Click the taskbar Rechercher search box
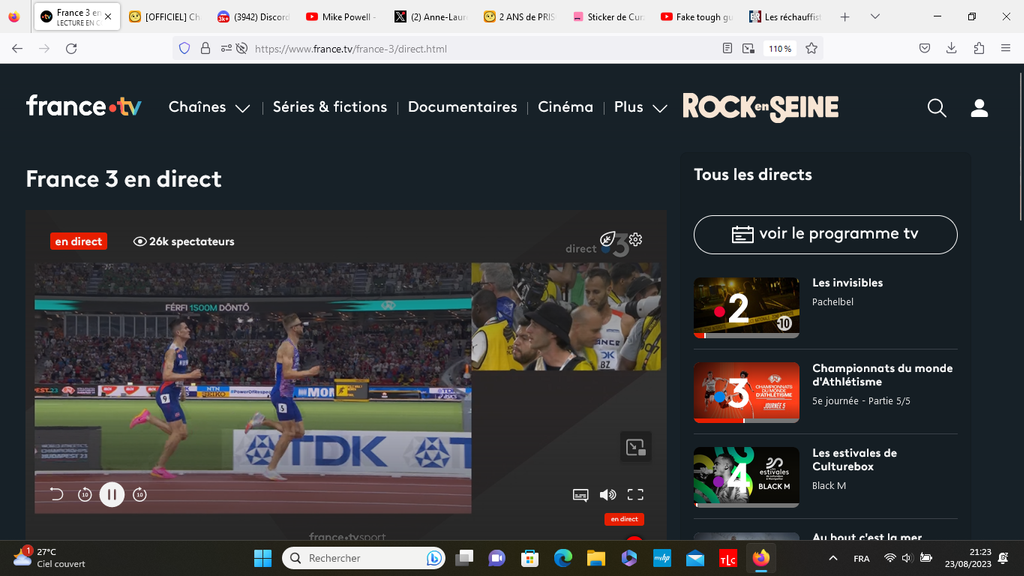Screen dimensions: 1024x576 pyautogui.click(x=363, y=558)
